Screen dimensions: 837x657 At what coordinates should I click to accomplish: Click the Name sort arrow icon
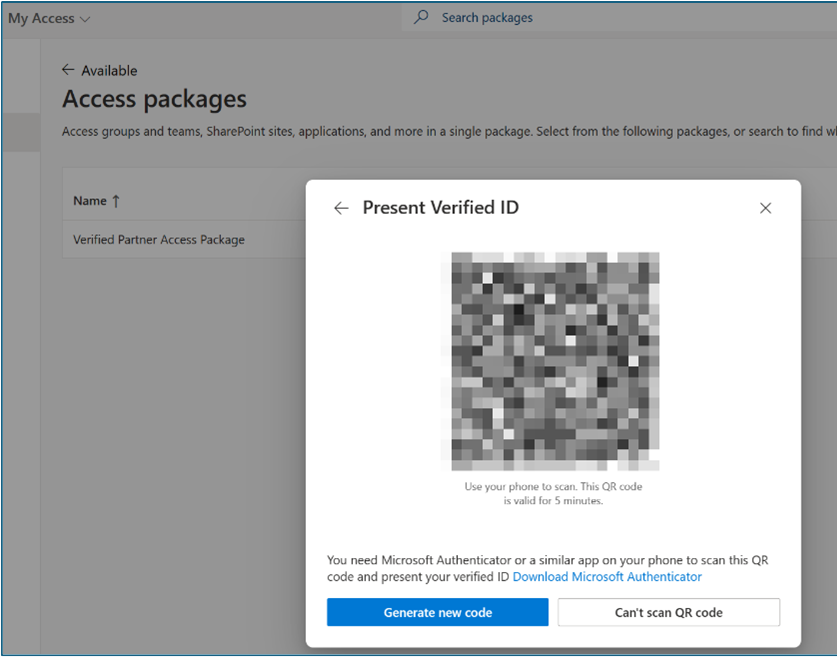click(x=116, y=201)
